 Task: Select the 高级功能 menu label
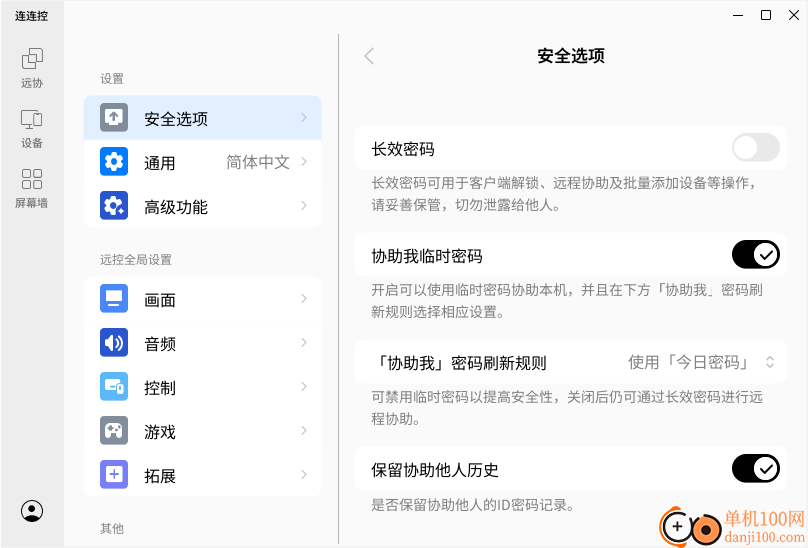(176, 207)
